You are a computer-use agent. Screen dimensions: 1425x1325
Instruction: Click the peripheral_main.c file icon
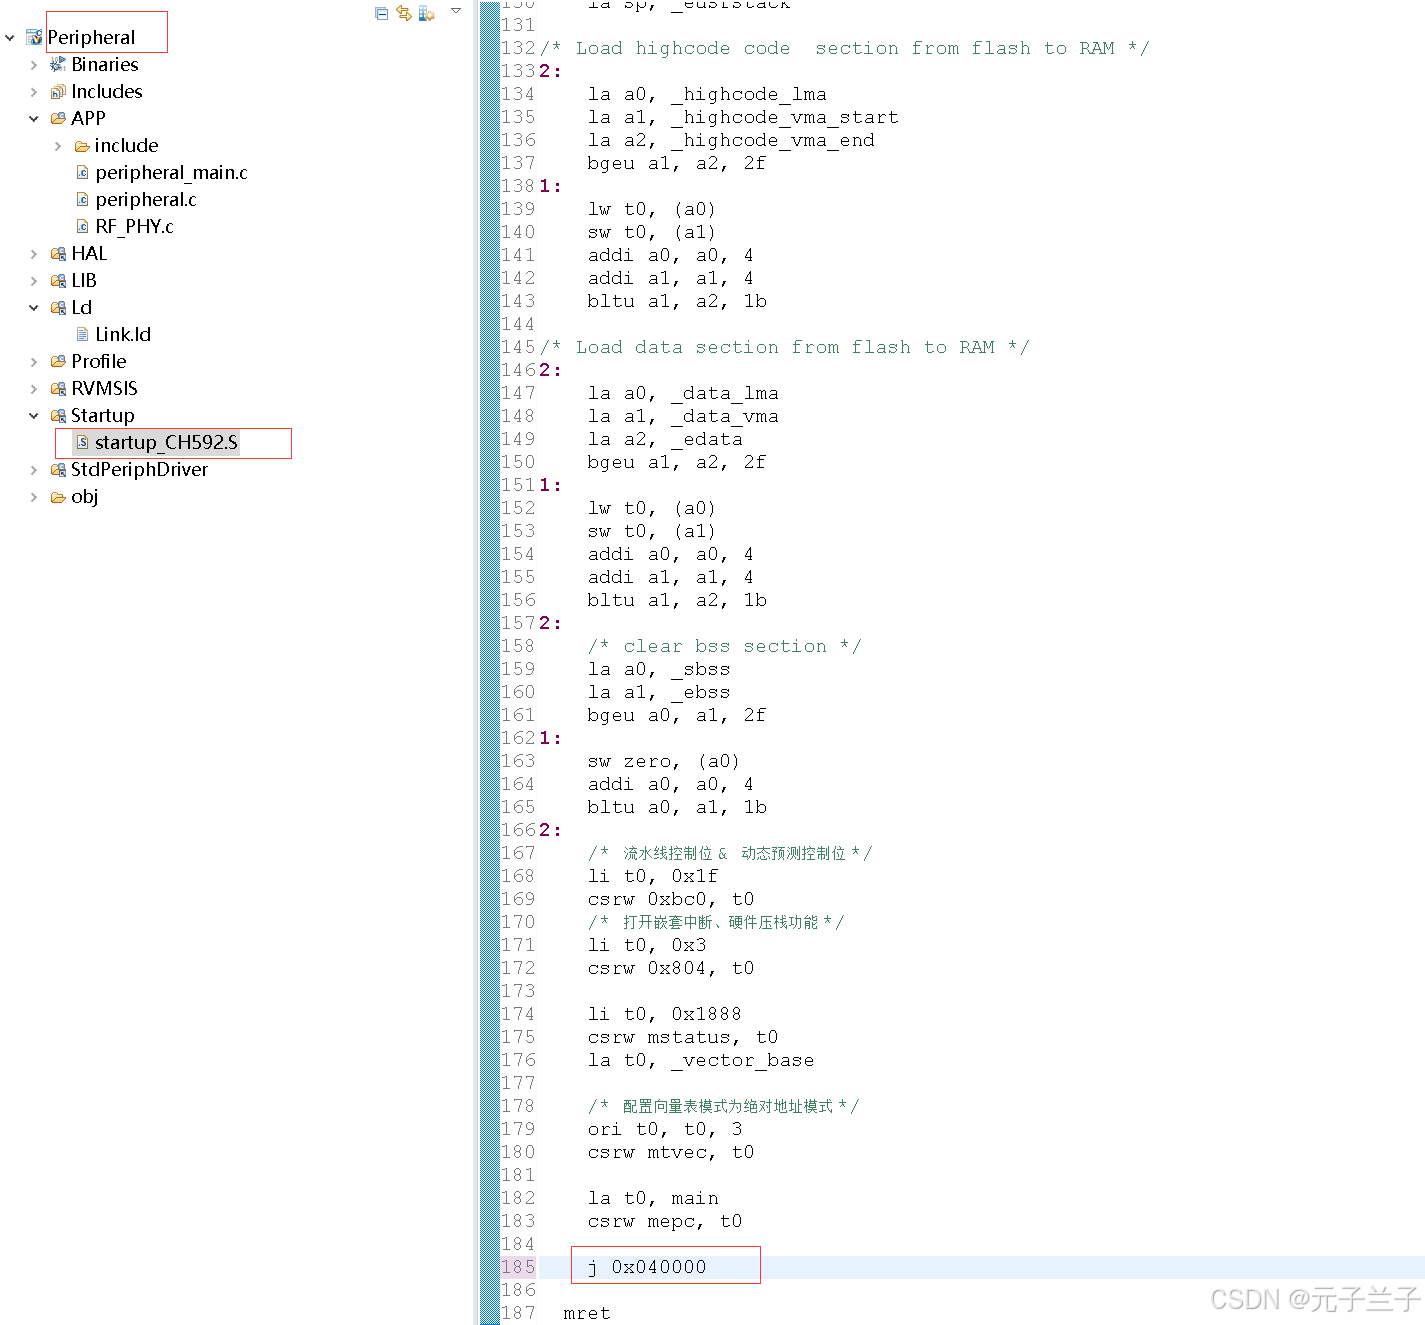[82, 173]
